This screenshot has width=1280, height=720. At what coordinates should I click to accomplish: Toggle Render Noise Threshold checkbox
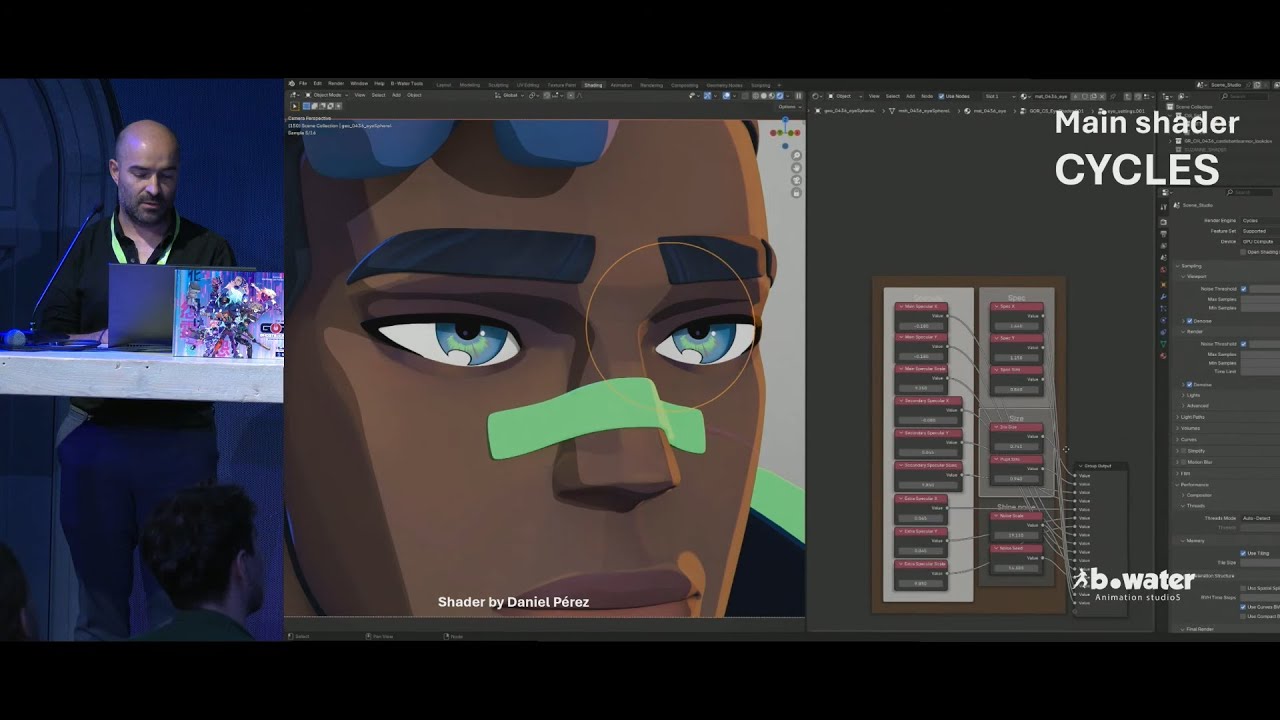tap(1244, 344)
